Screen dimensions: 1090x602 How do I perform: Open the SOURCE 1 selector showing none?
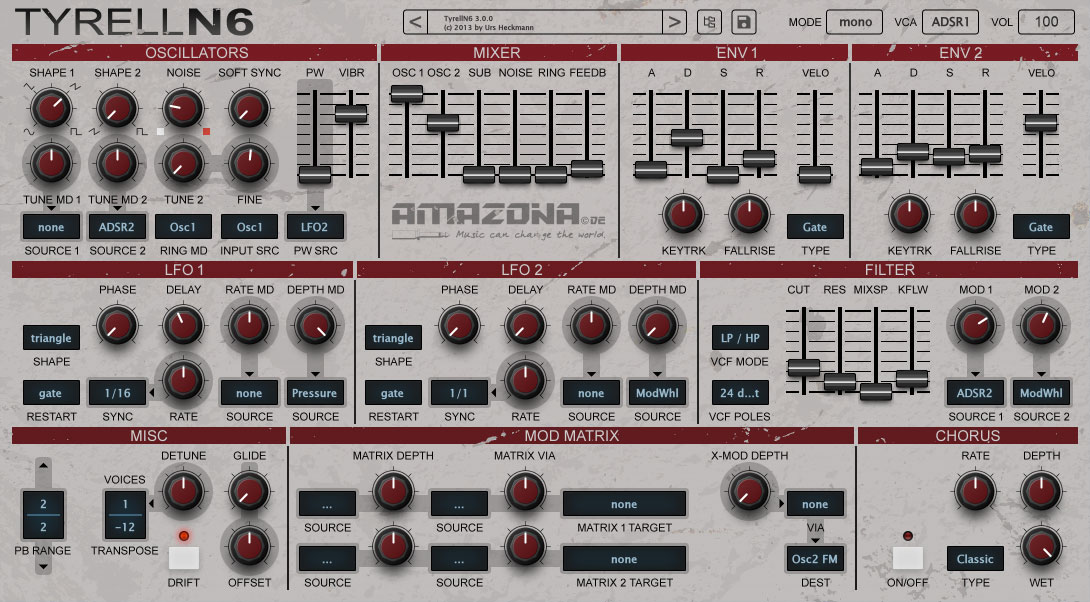pyautogui.click(x=51, y=227)
